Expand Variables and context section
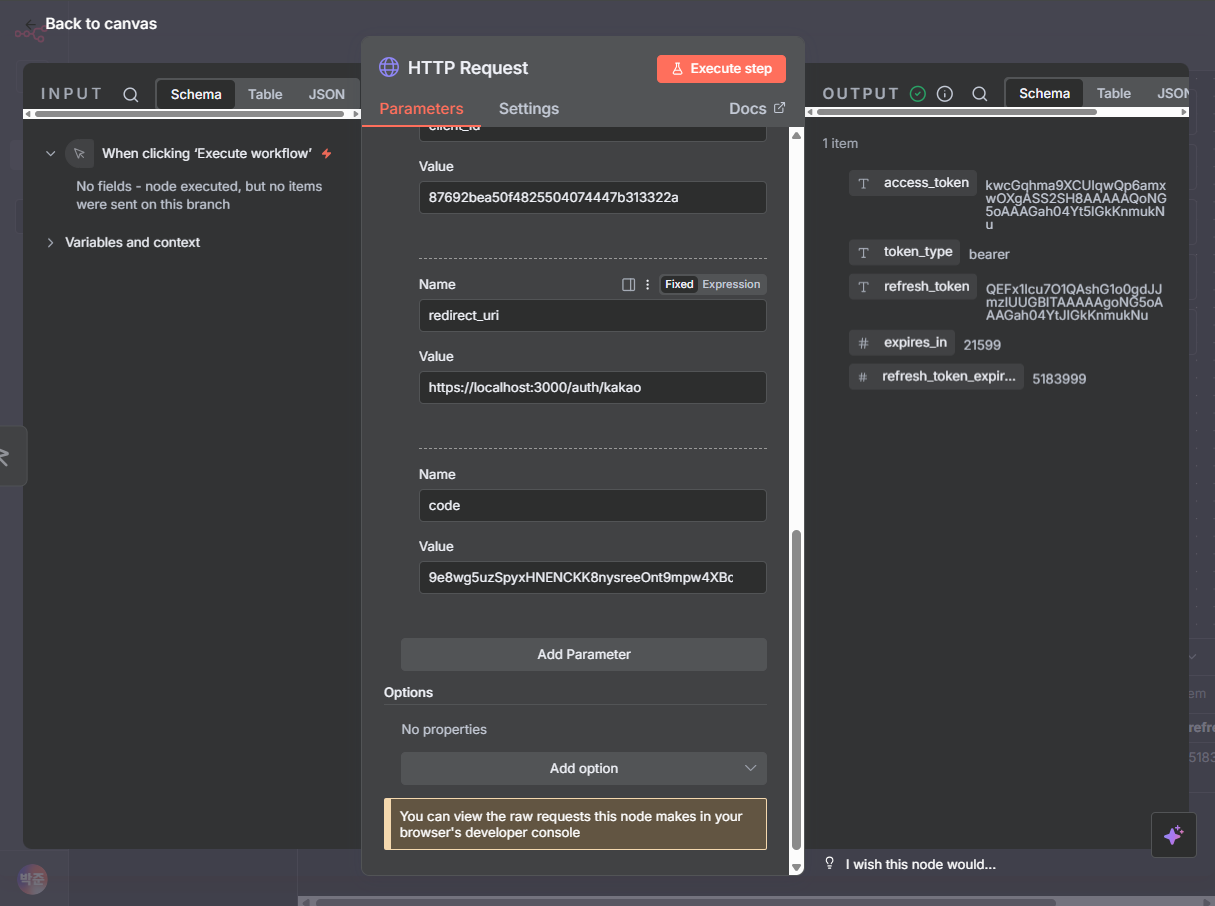The height and width of the screenshot is (906, 1215). click(x=50, y=243)
